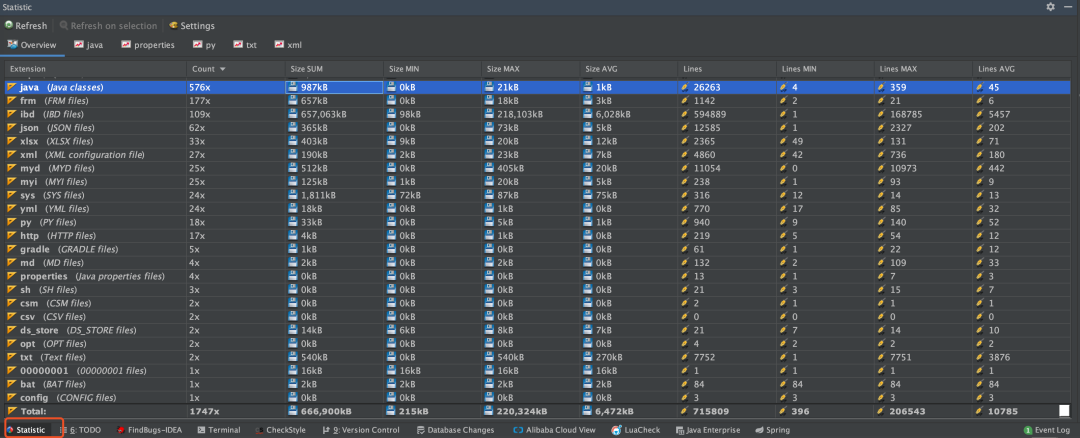Select the ibd (IBD files) row
1080x438 pixels.
tap(540, 114)
